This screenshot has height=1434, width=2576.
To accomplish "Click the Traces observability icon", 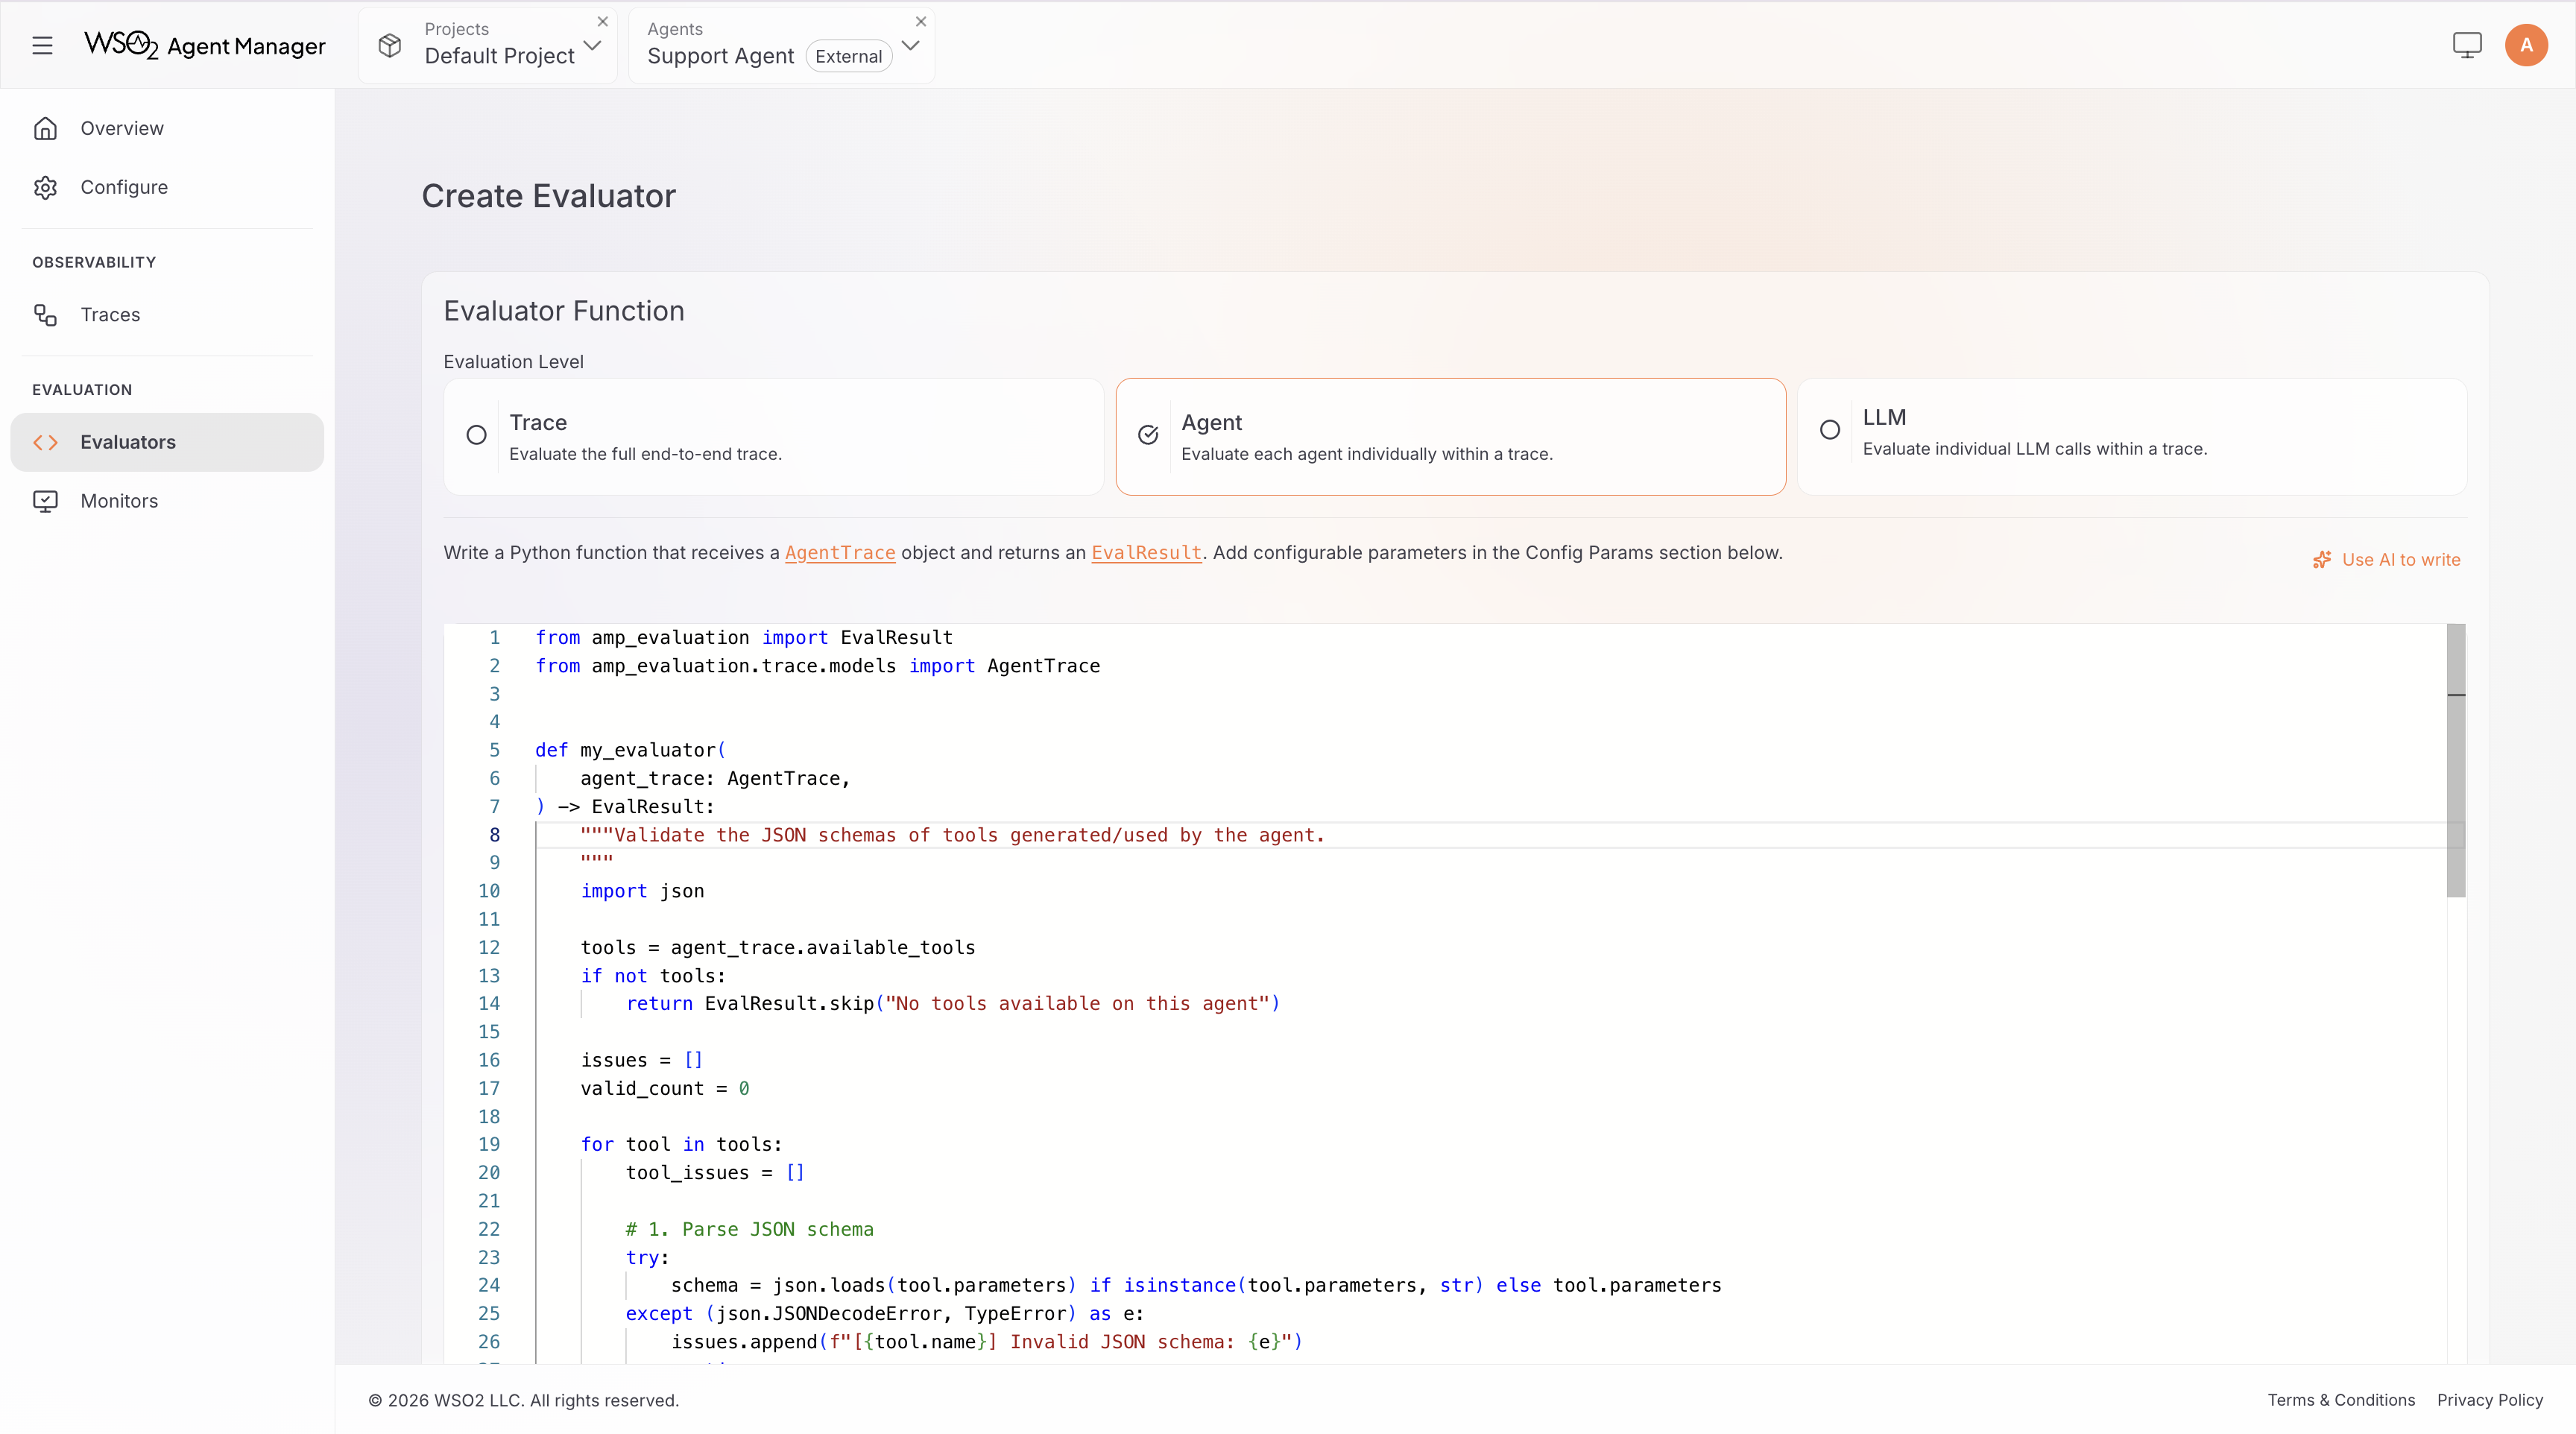I will [x=45, y=315].
